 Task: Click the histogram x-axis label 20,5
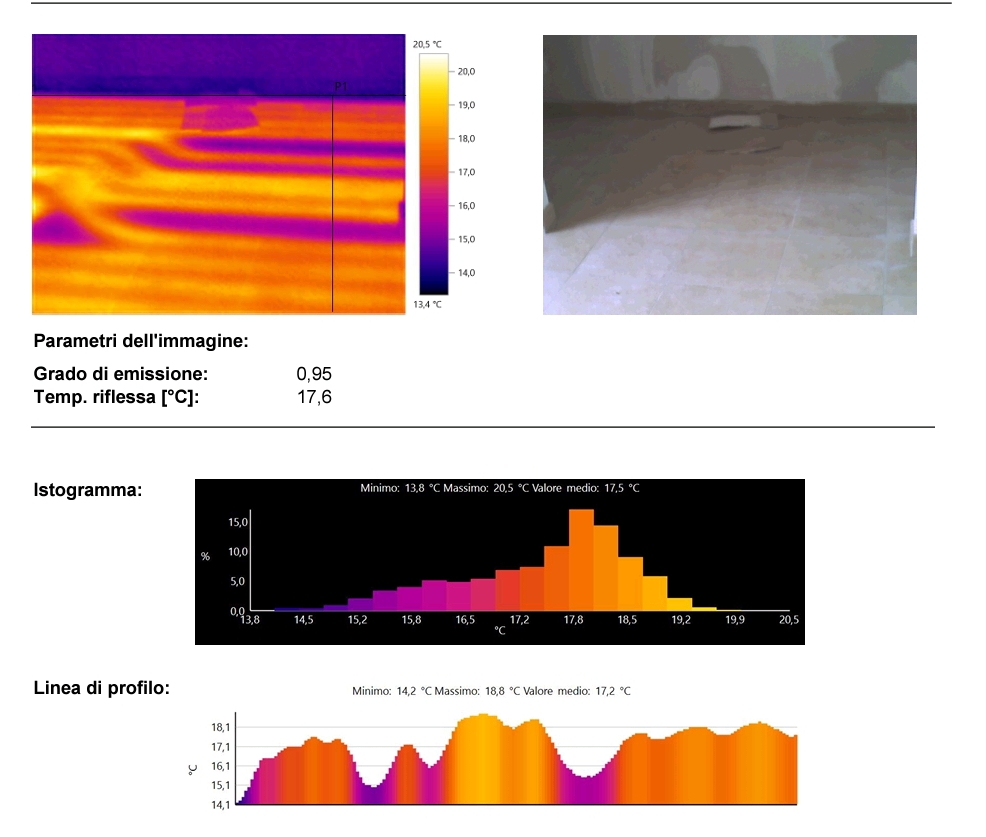[789, 620]
